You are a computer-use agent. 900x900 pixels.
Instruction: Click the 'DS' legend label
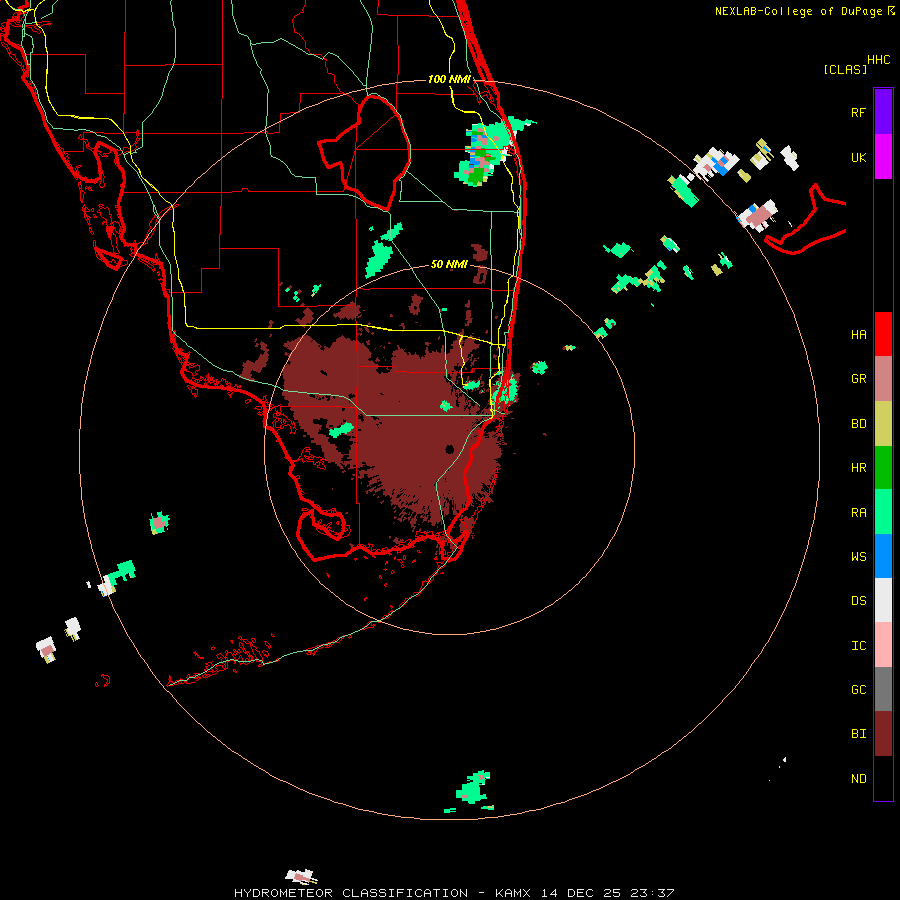(x=859, y=601)
